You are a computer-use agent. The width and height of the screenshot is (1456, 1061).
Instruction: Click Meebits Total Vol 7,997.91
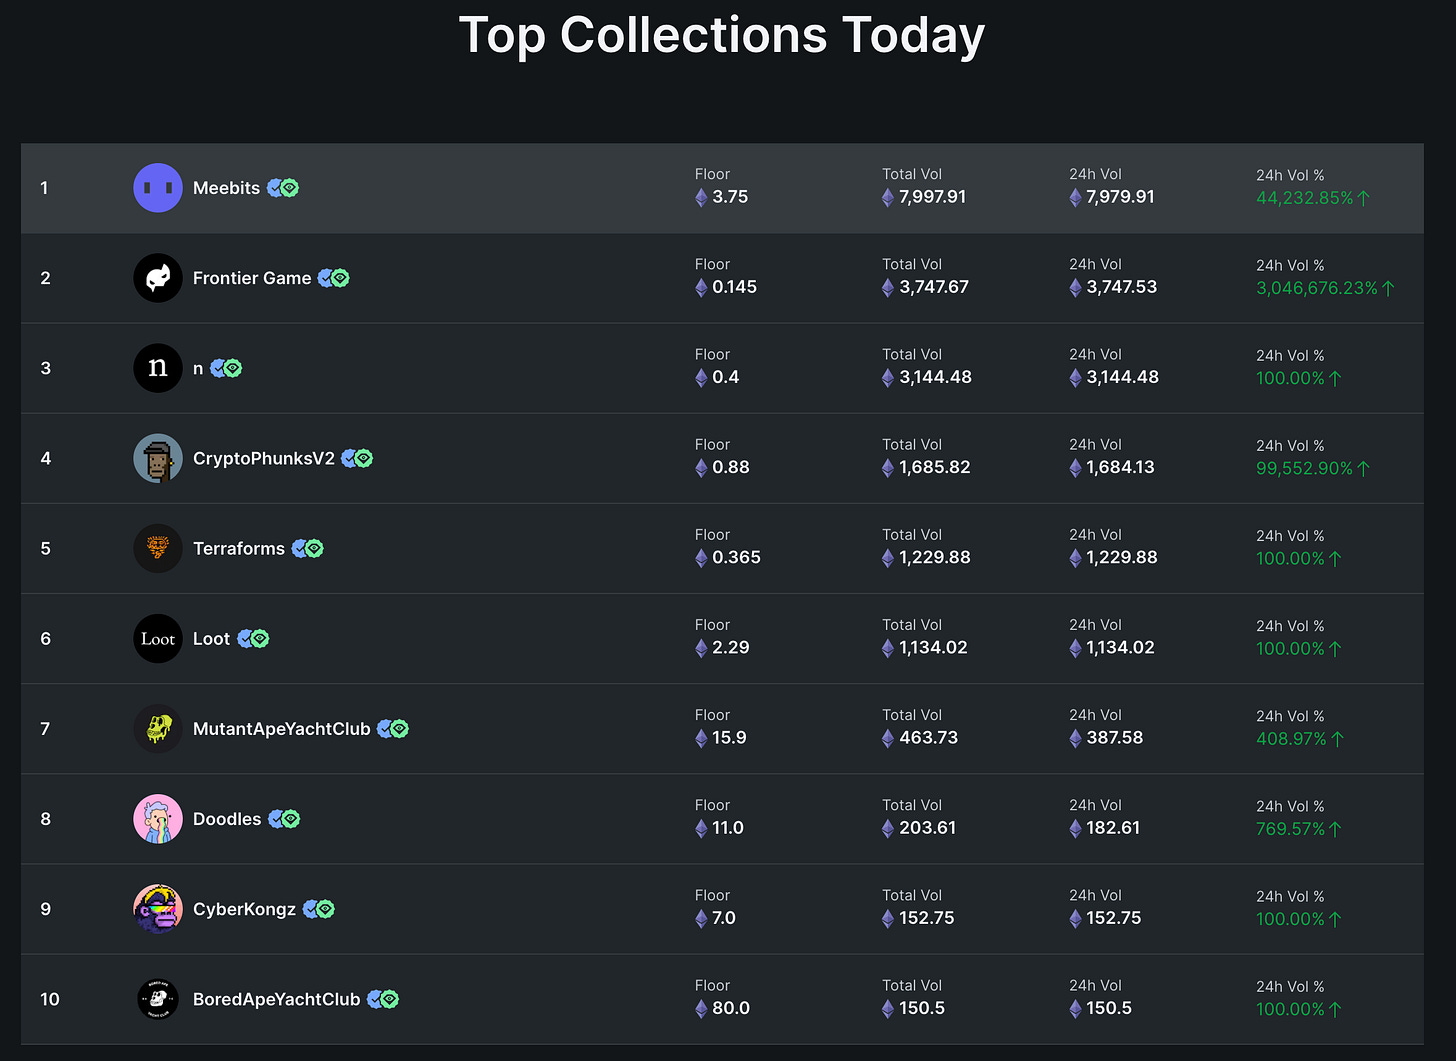coord(932,197)
